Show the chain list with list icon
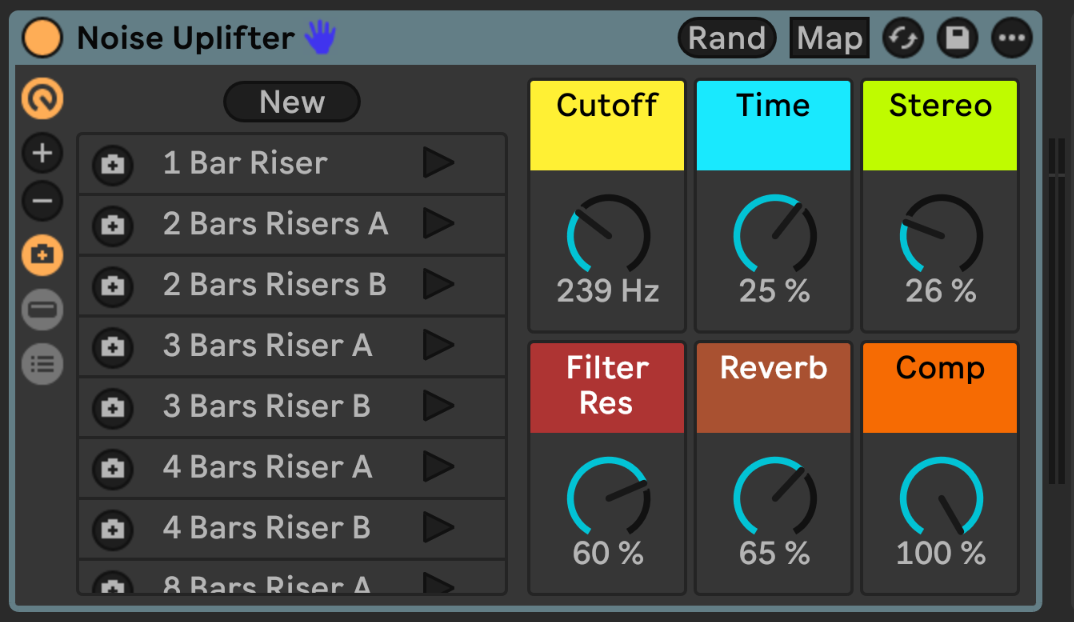The width and height of the screenshot is (1074, 622). [42, 364]
